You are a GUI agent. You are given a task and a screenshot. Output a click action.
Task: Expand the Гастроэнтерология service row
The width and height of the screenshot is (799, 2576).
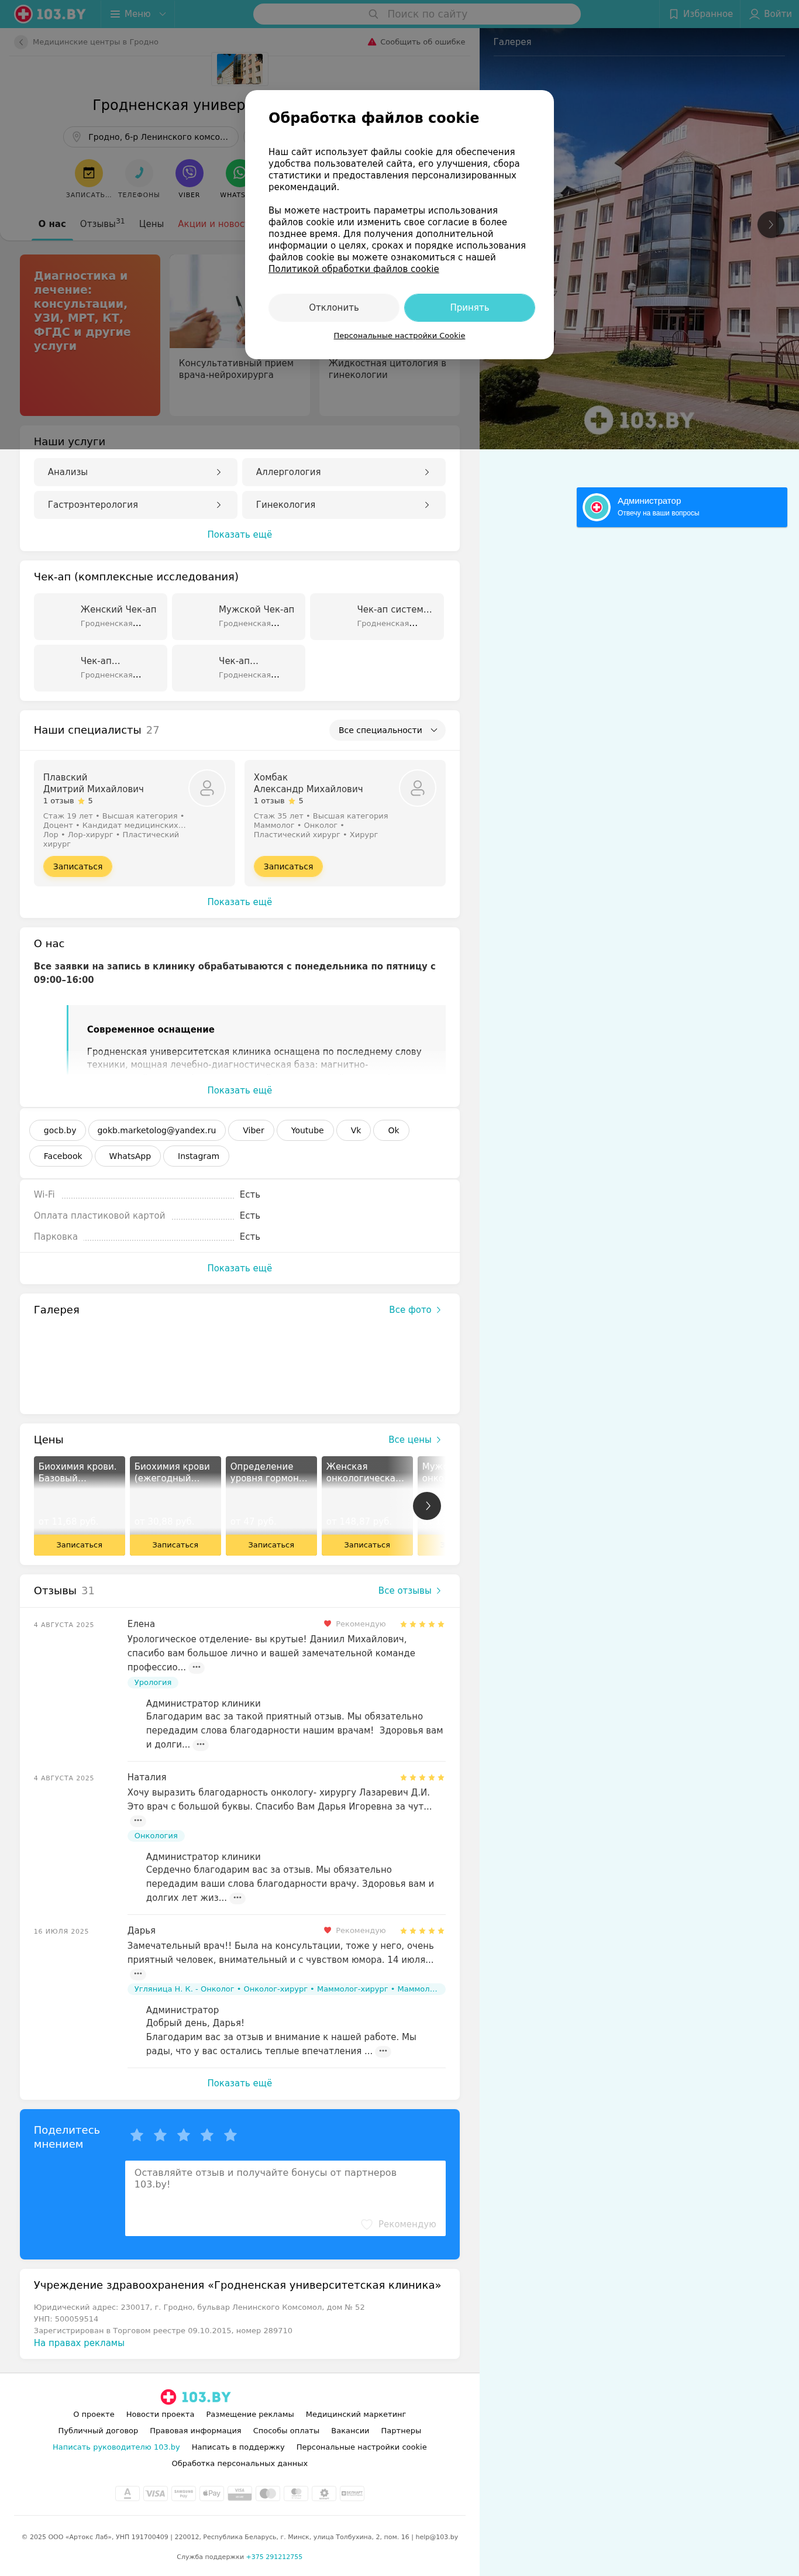point(135,505)
